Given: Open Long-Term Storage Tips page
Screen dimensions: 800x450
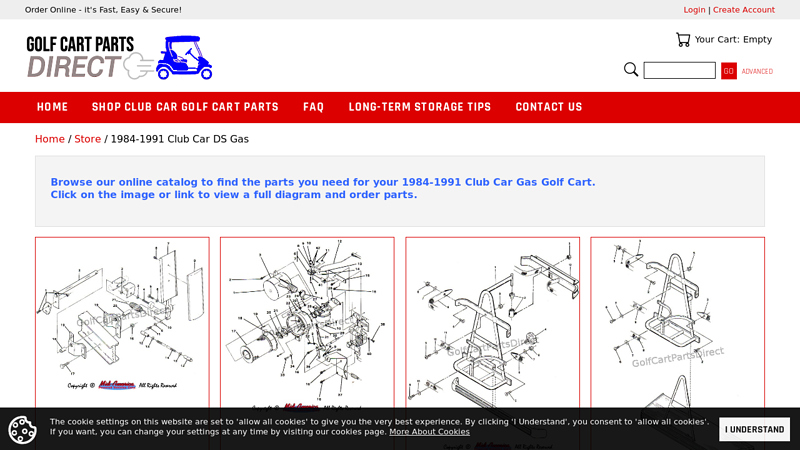Looking at the screenshot, I should tap(420, 107).
